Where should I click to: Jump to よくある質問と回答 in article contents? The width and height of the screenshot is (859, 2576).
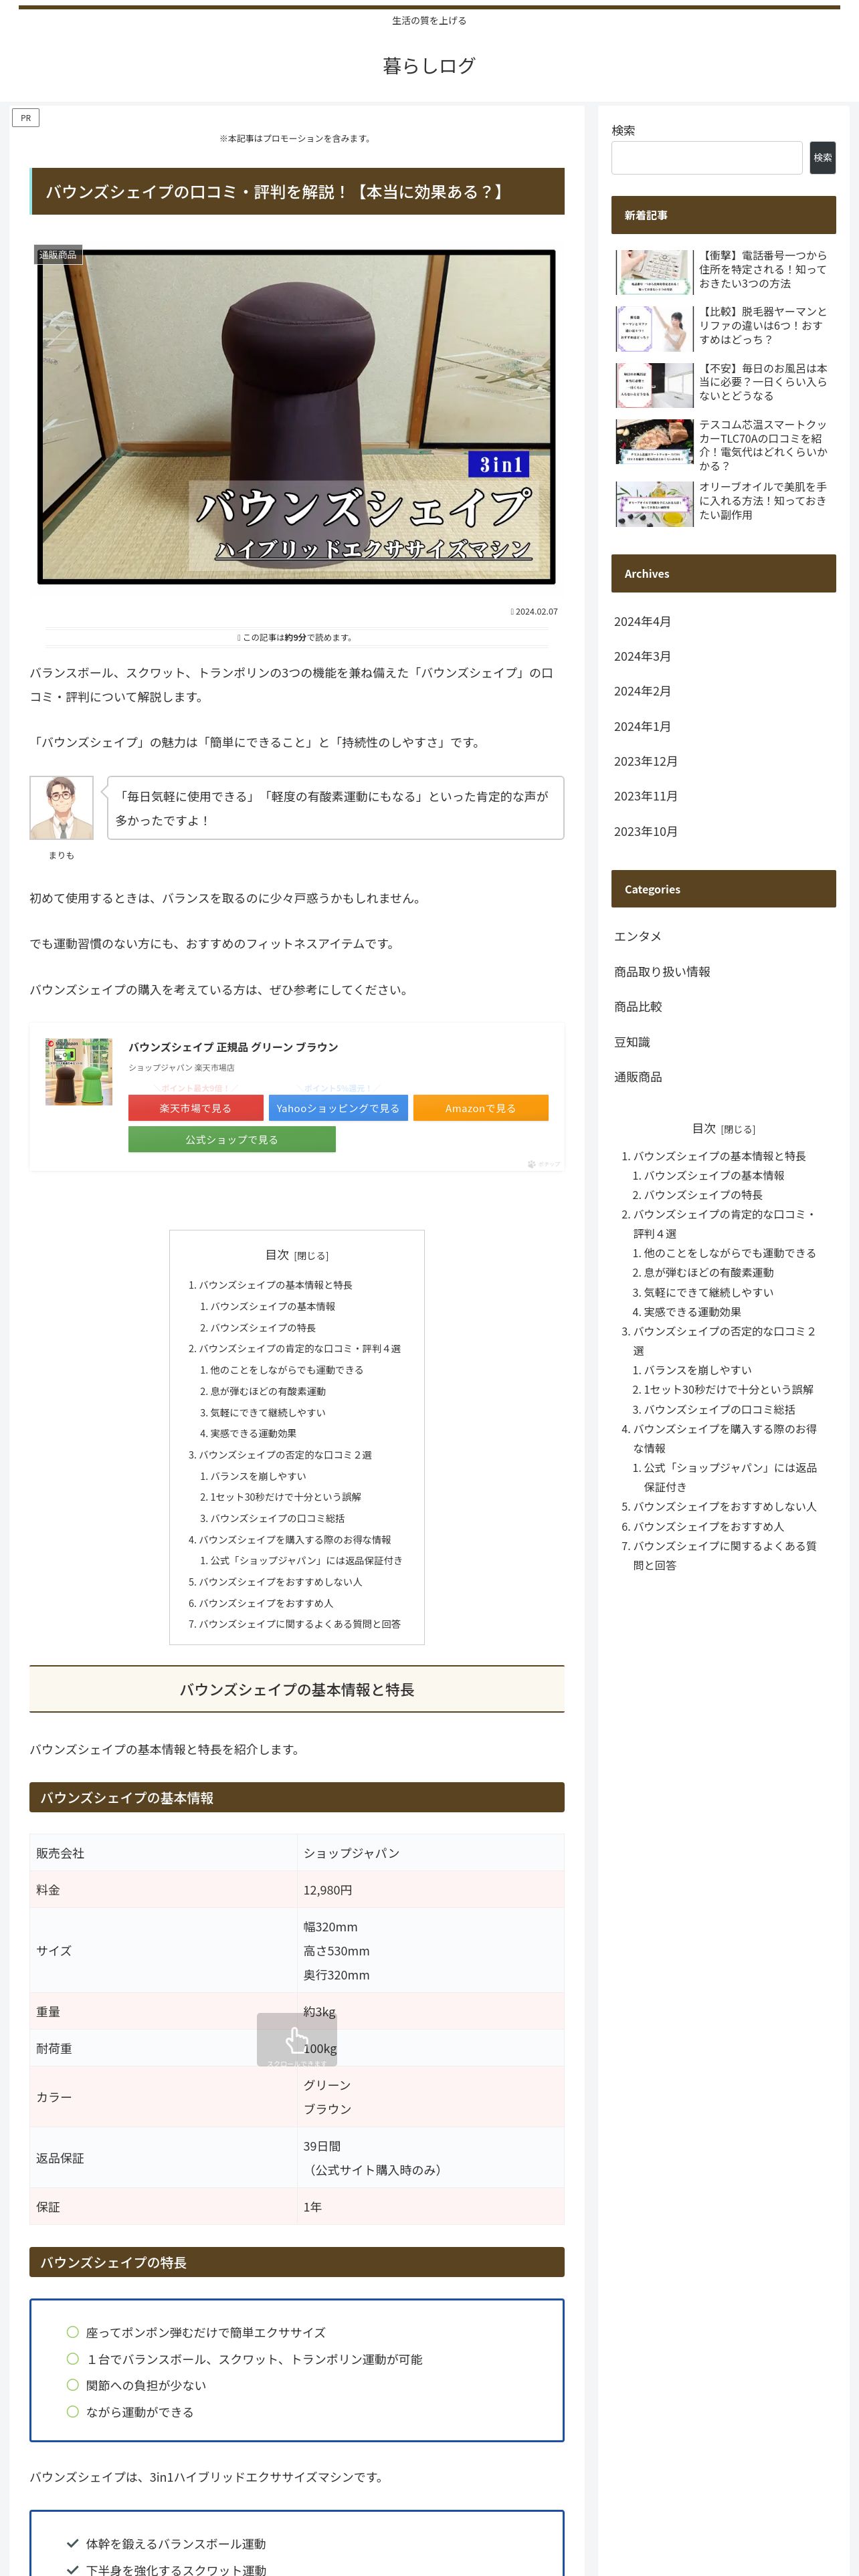click(x=299, y=1625)
